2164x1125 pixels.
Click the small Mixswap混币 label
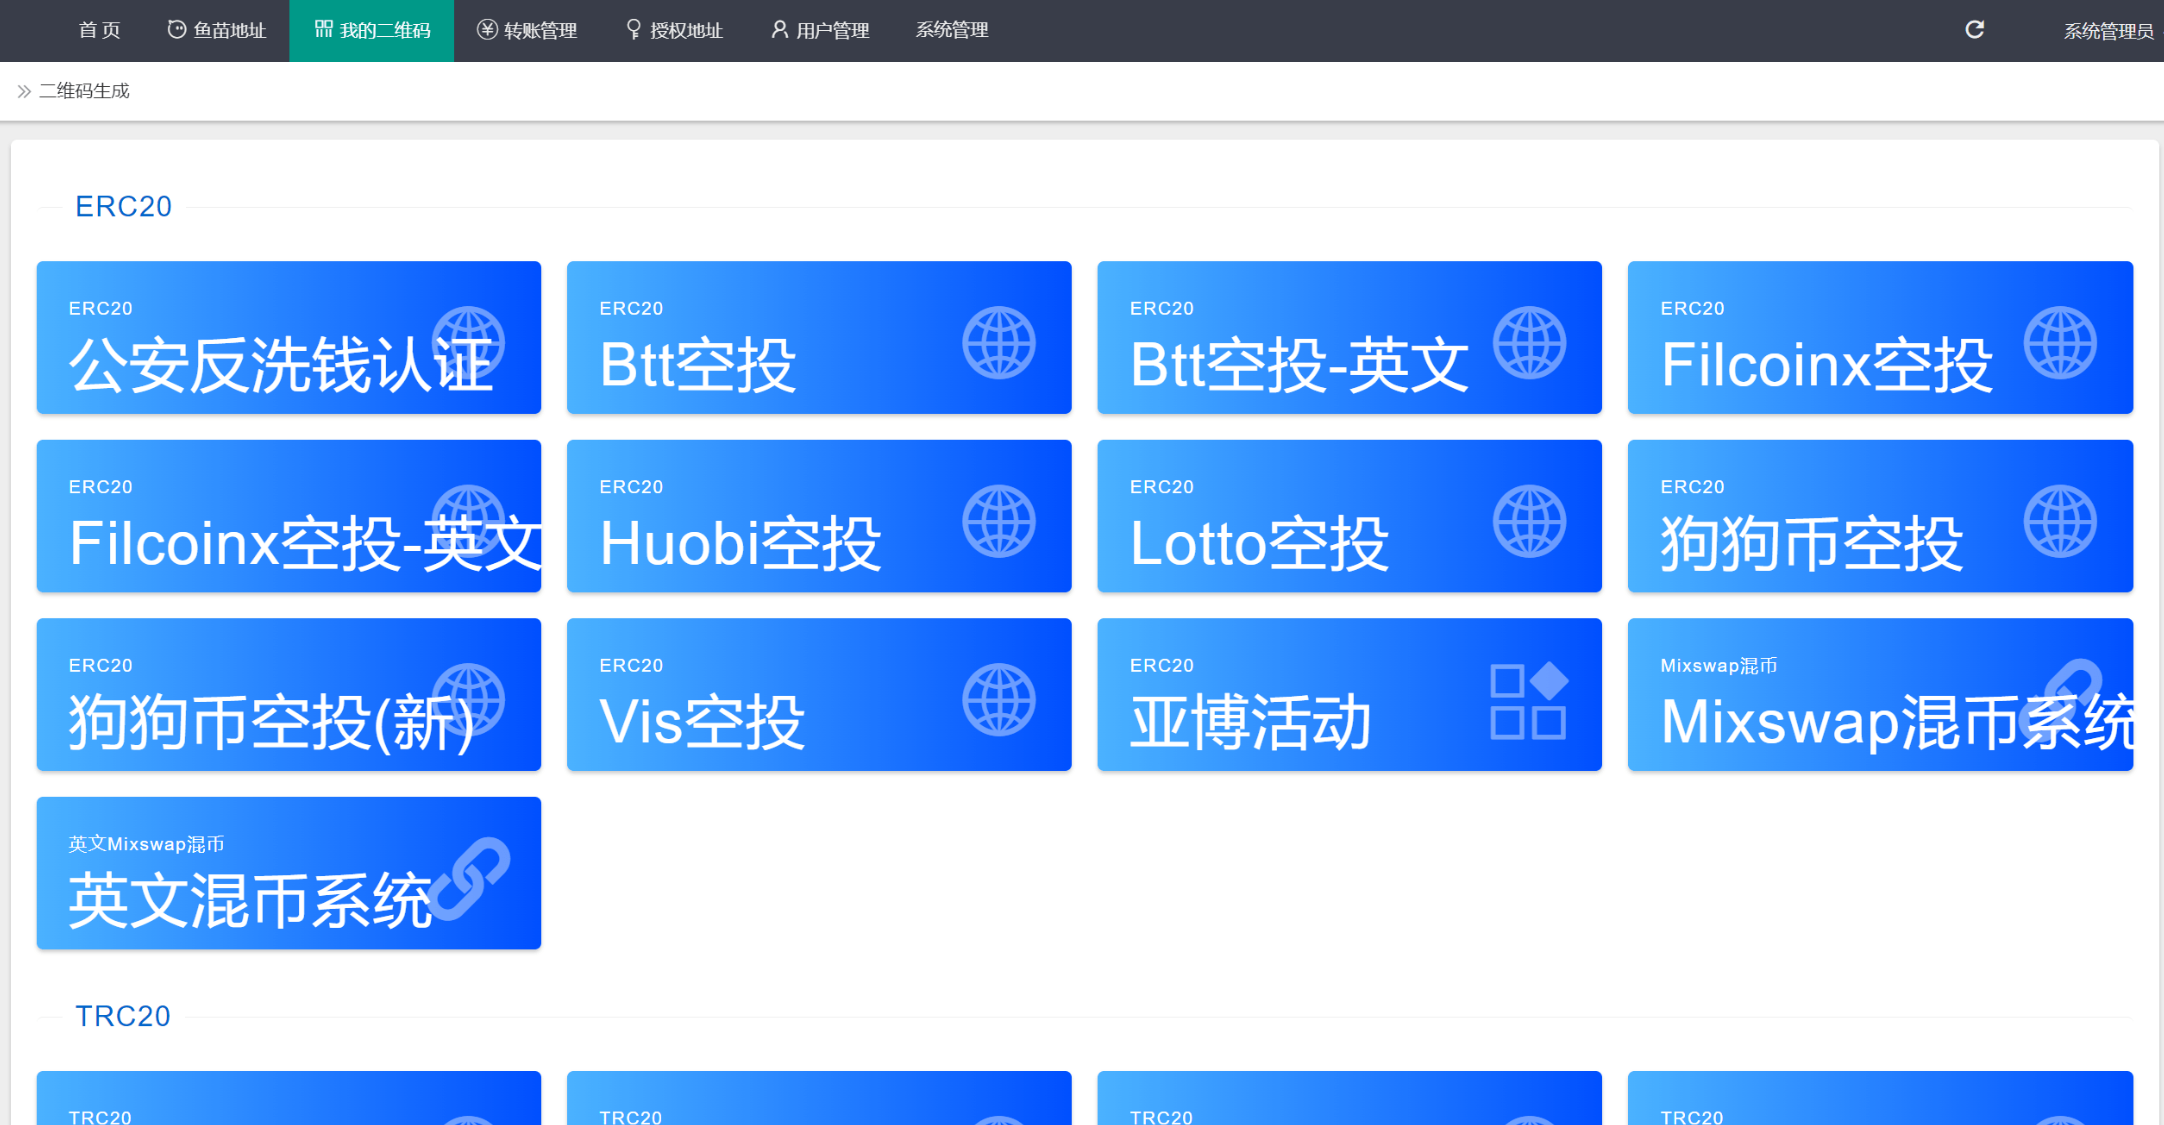click(1718, 666)
